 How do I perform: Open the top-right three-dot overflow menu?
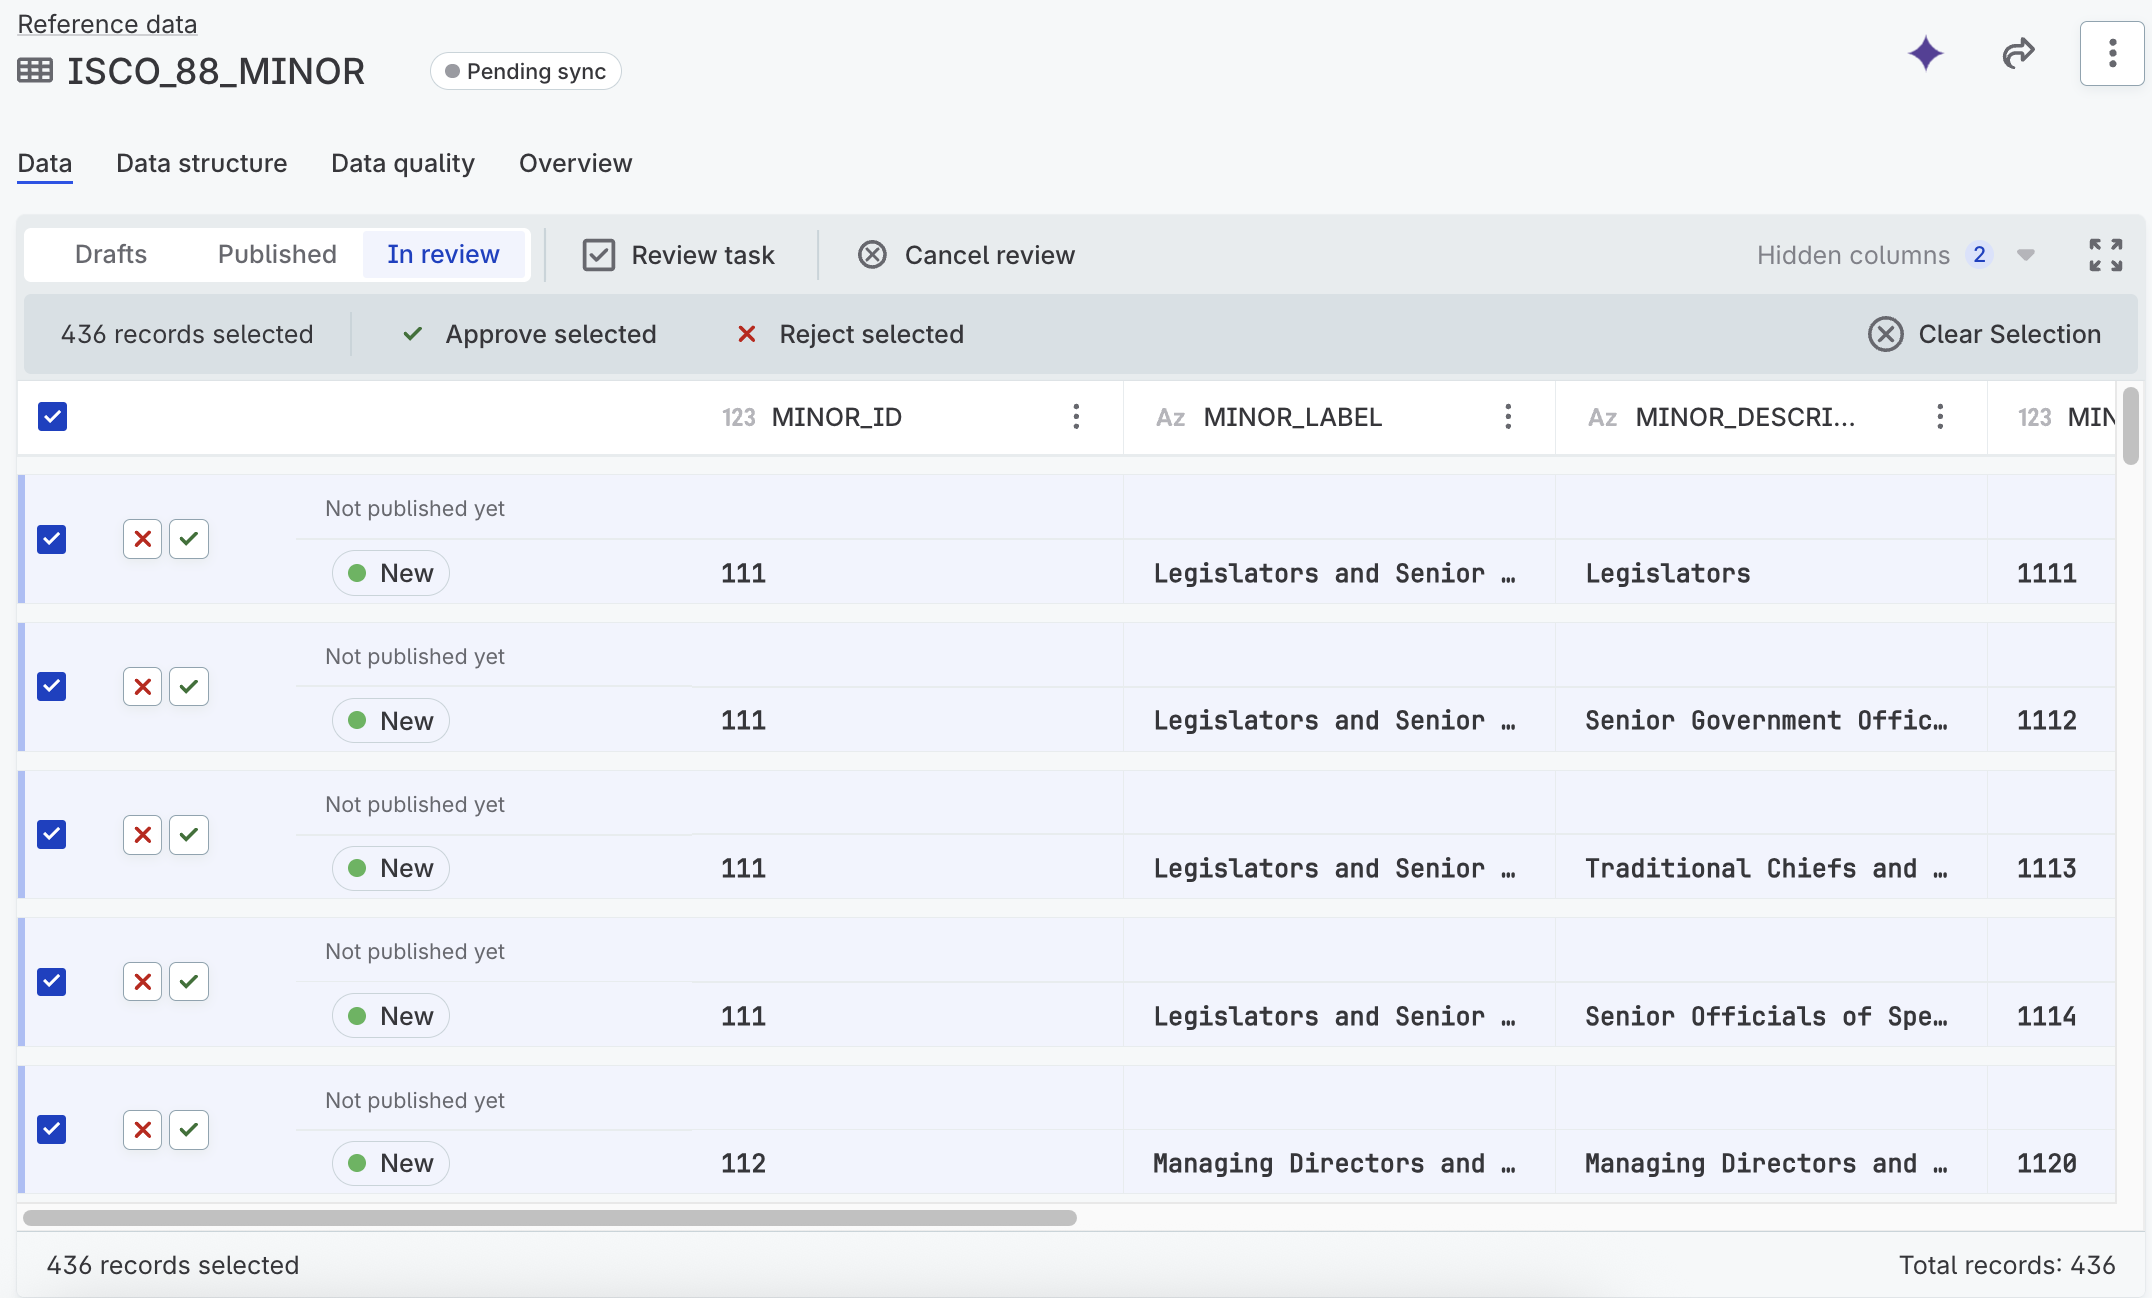tap(2111, 54)
